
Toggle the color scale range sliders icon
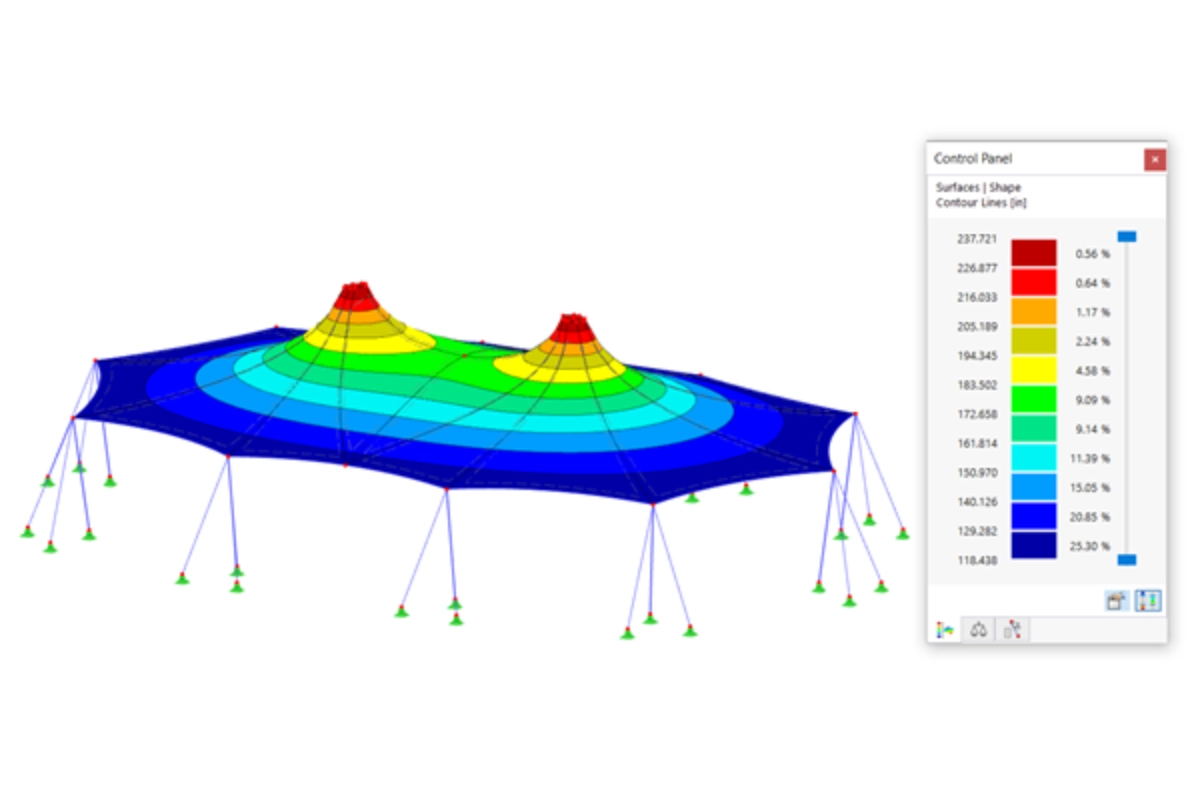click(x=1148, y=601)
